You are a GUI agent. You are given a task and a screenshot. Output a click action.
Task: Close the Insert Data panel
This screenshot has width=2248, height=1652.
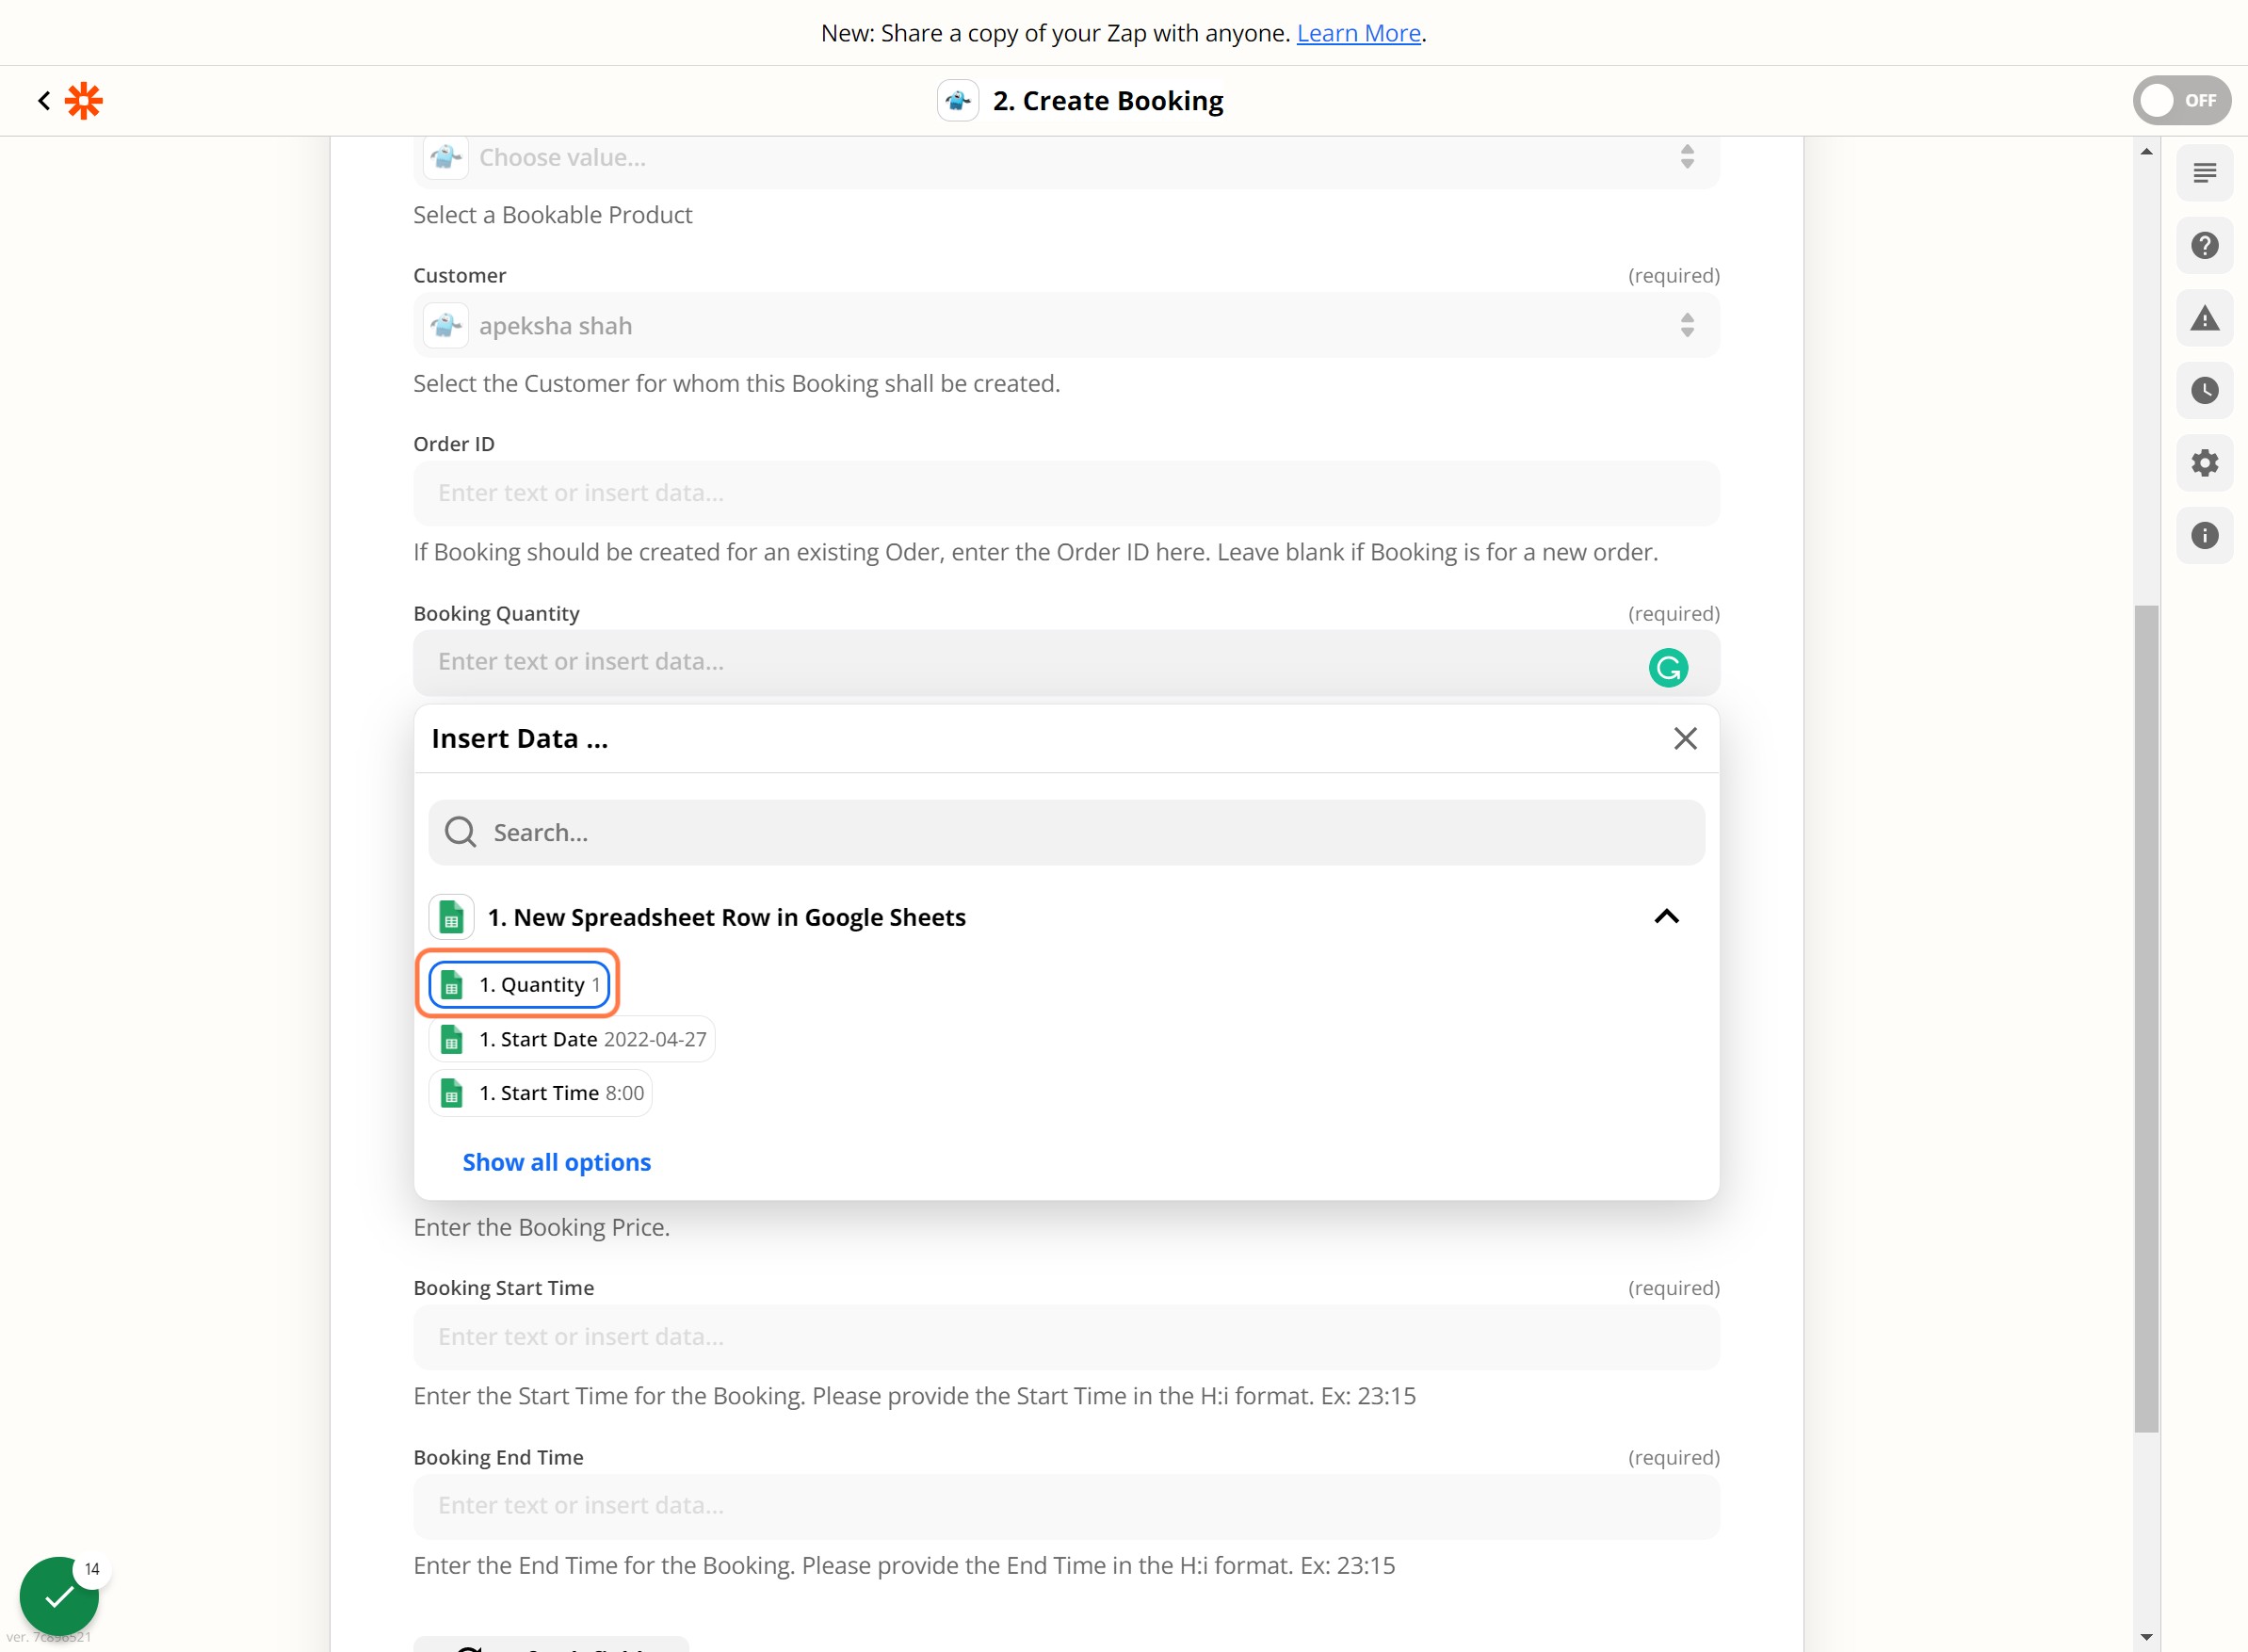1685,739
